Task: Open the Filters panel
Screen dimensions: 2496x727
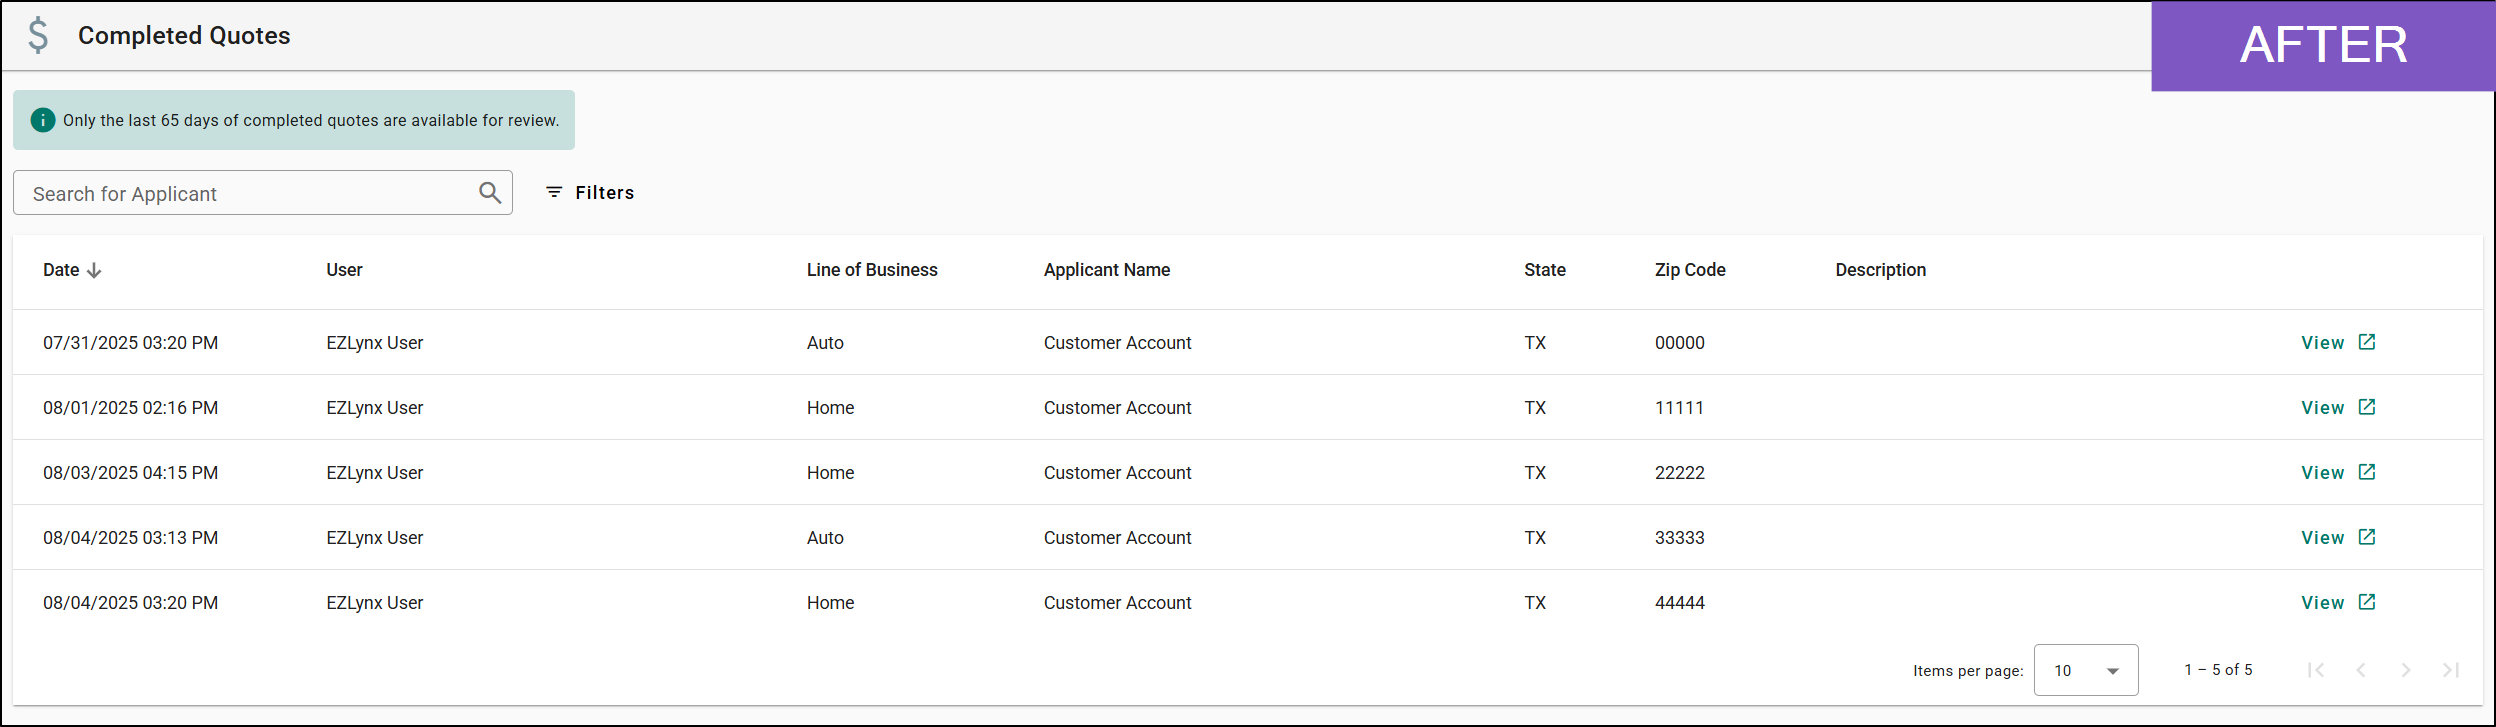Action: click(590, 192)
